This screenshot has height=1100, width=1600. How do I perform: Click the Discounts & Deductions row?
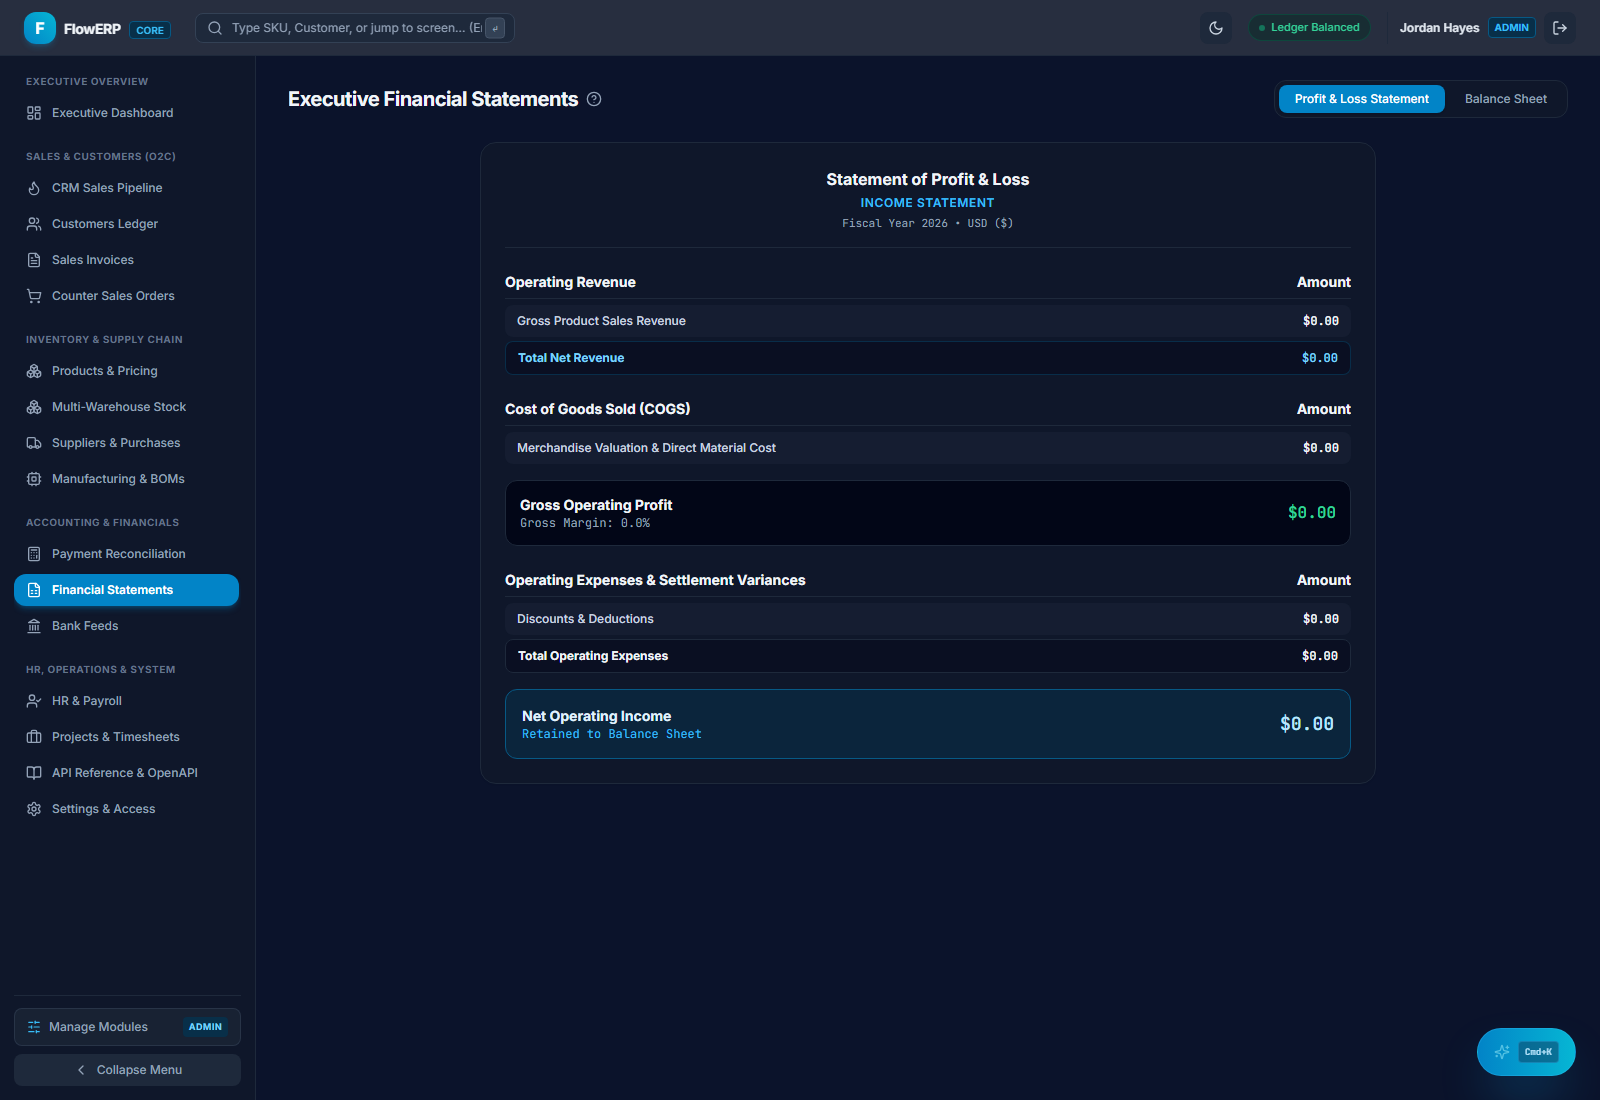click(x=928, y=619)
